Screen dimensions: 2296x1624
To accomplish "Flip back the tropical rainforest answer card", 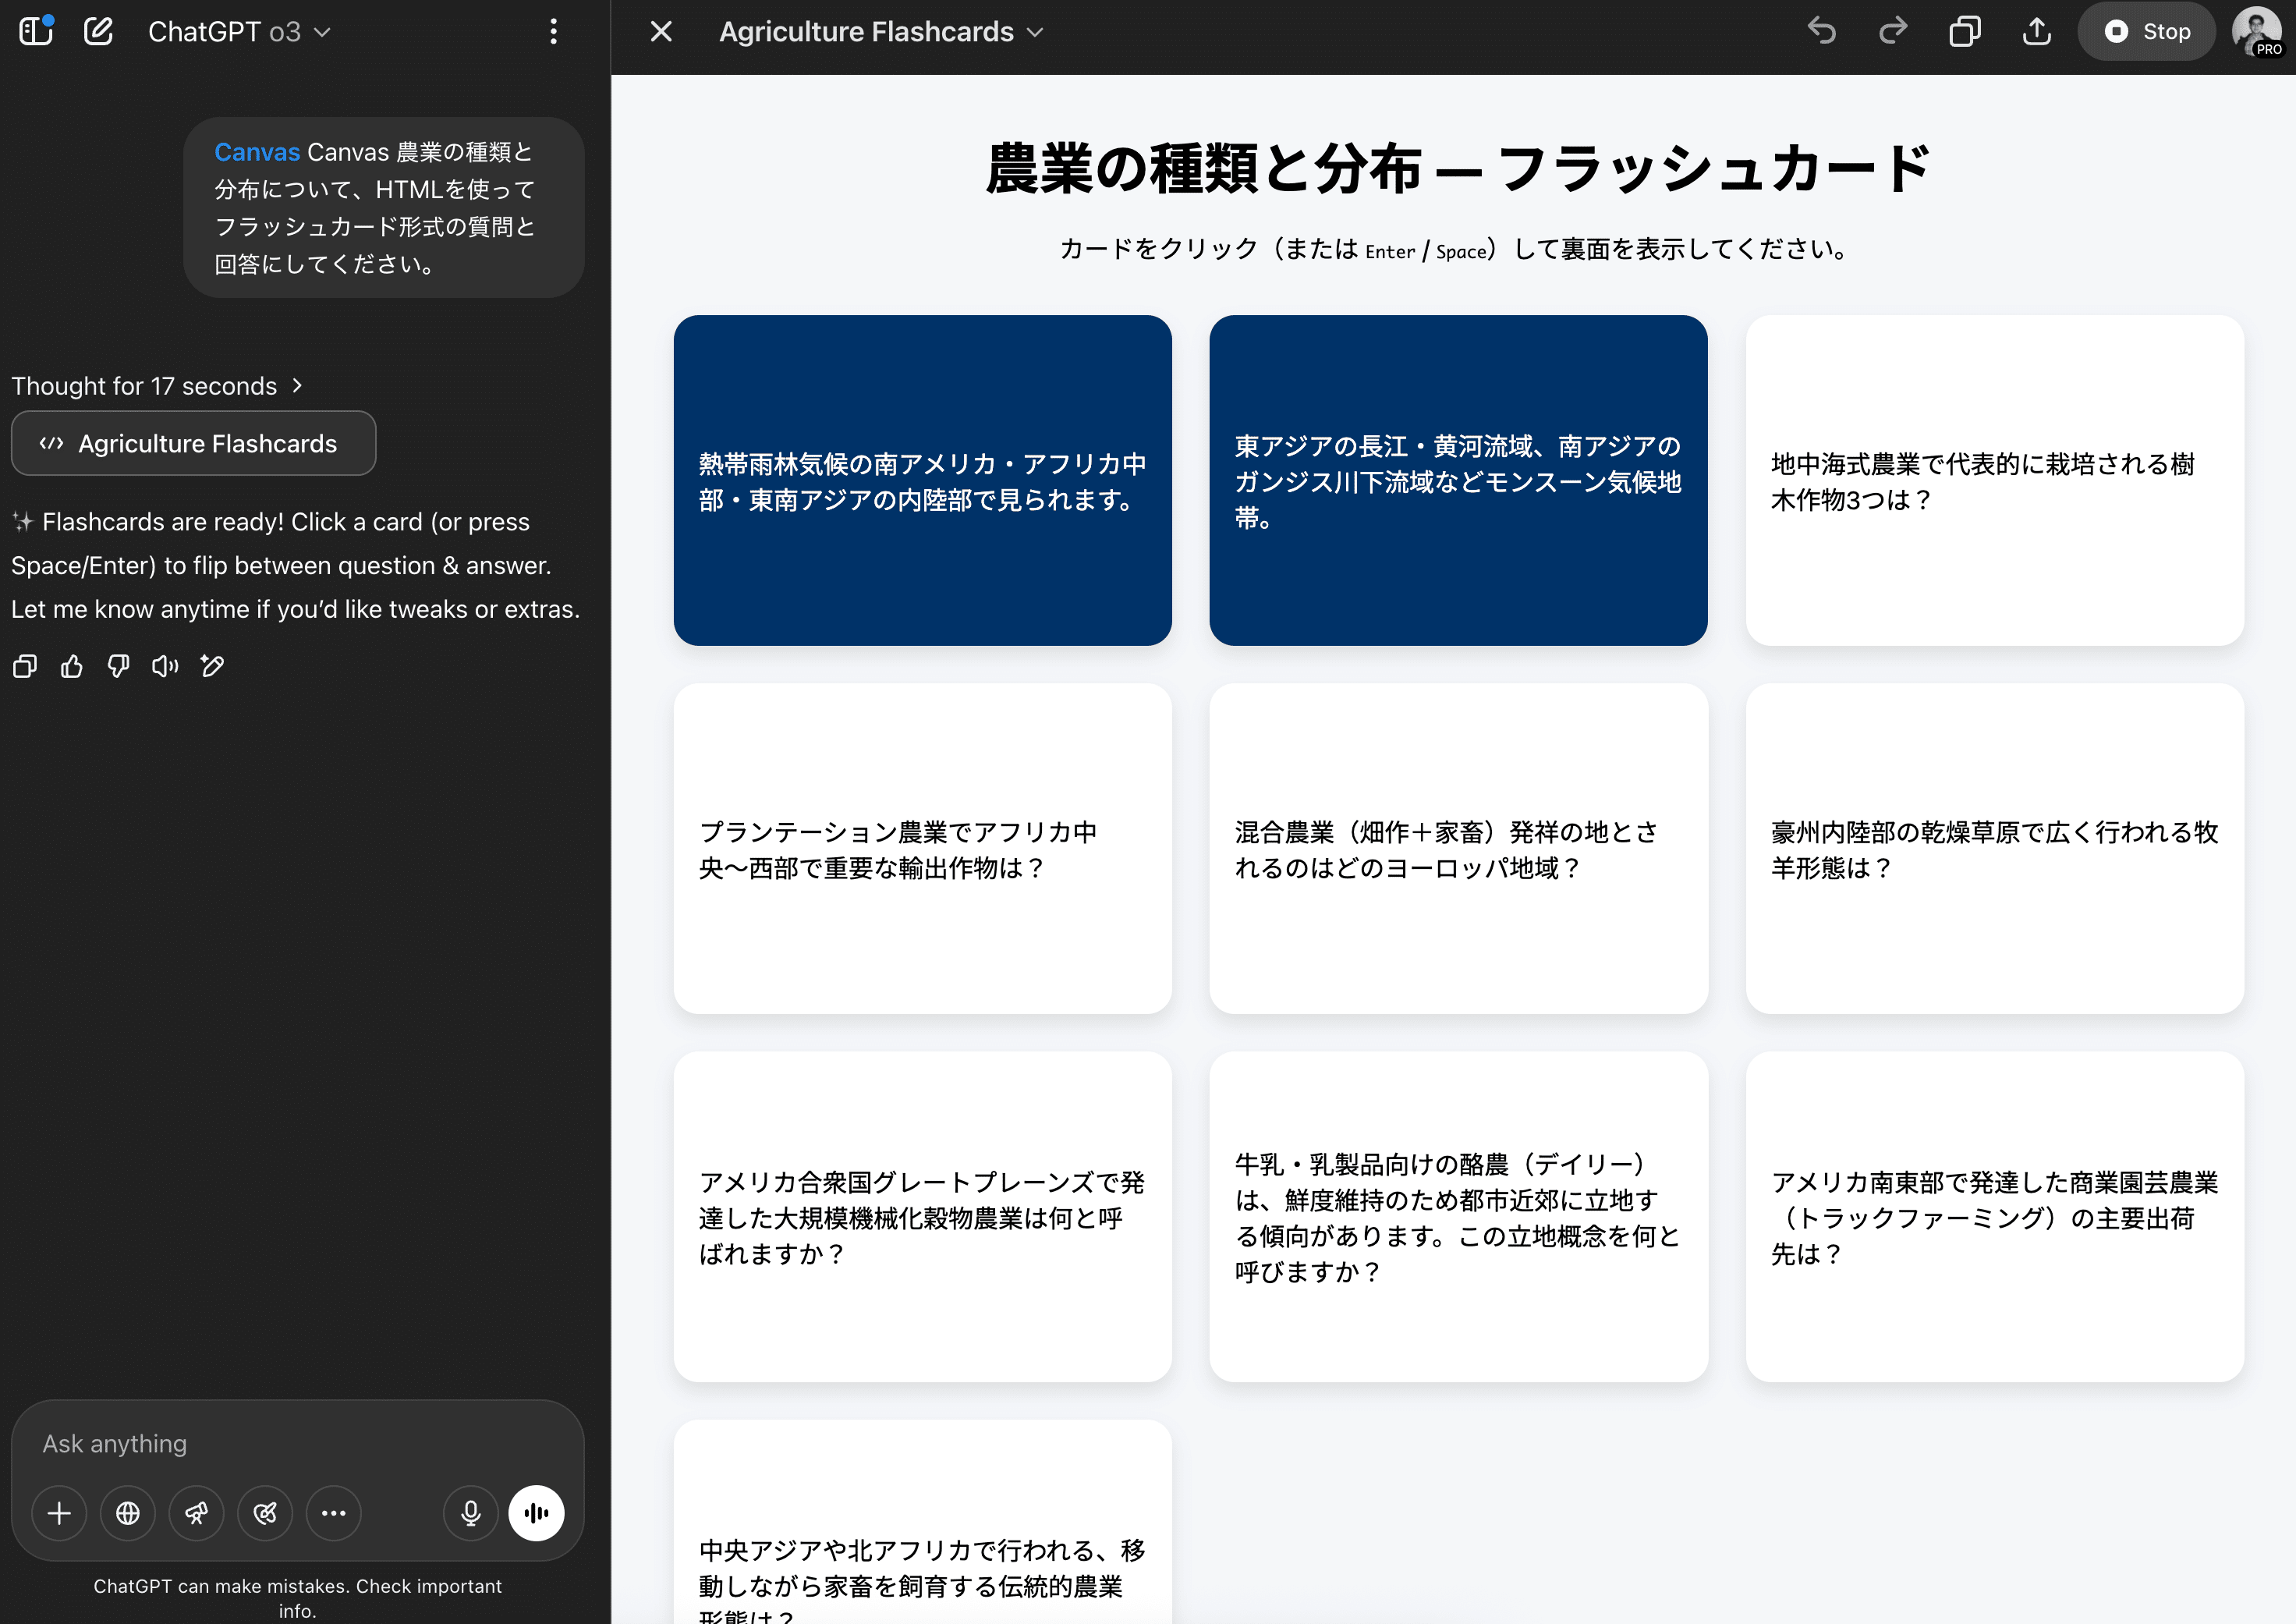I will click(922, 481).
